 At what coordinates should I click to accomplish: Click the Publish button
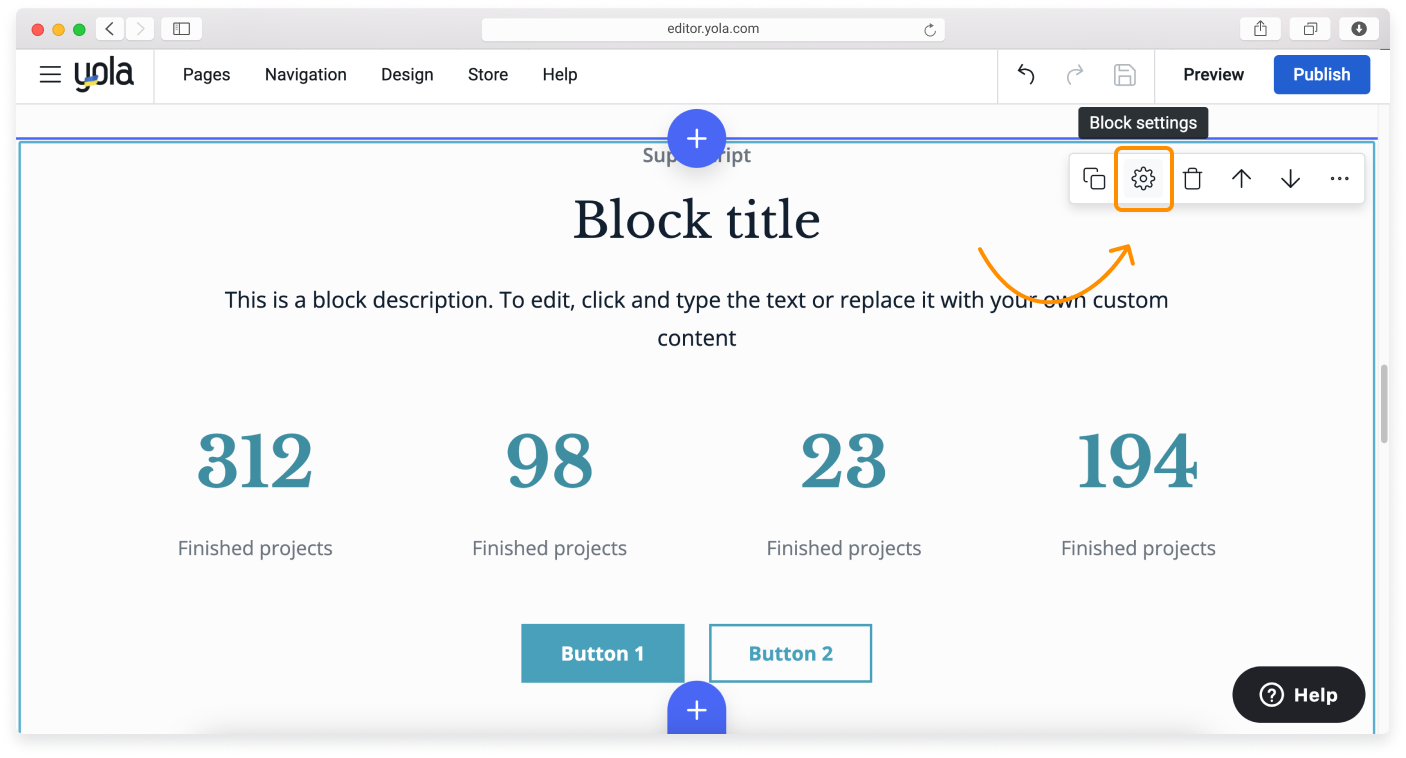click(1321, 75)
